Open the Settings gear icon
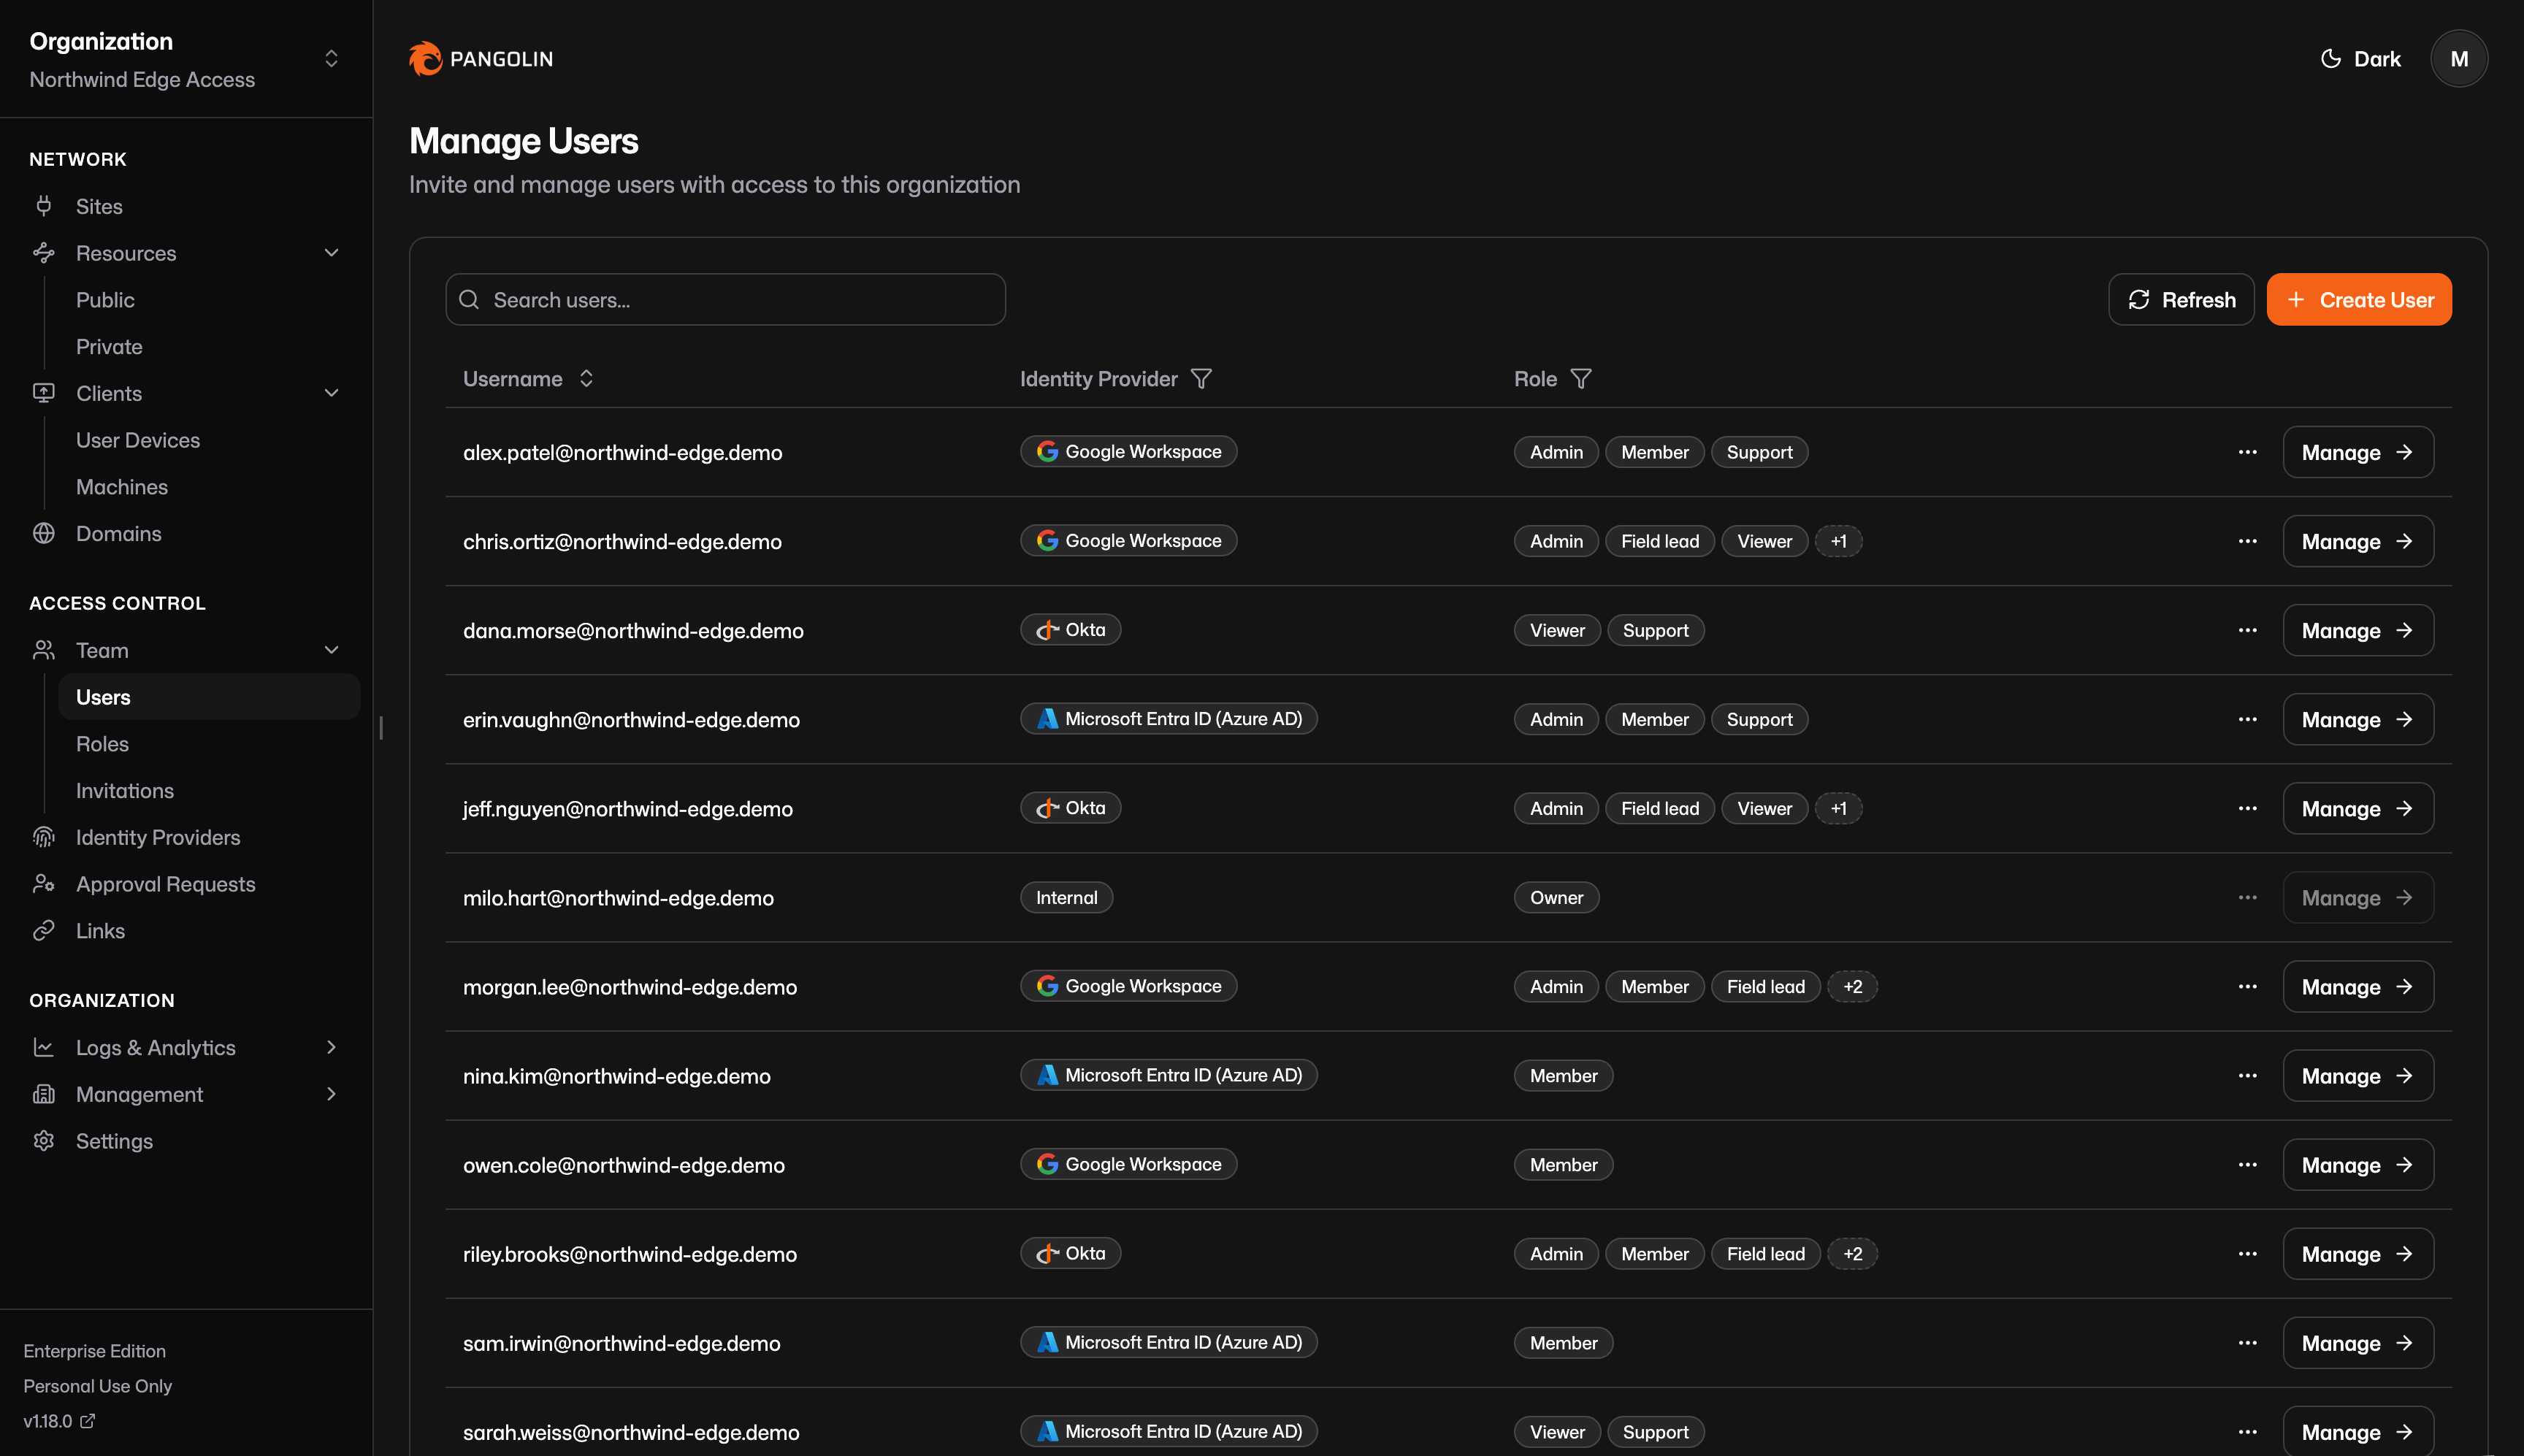 tap(44, 1141)
